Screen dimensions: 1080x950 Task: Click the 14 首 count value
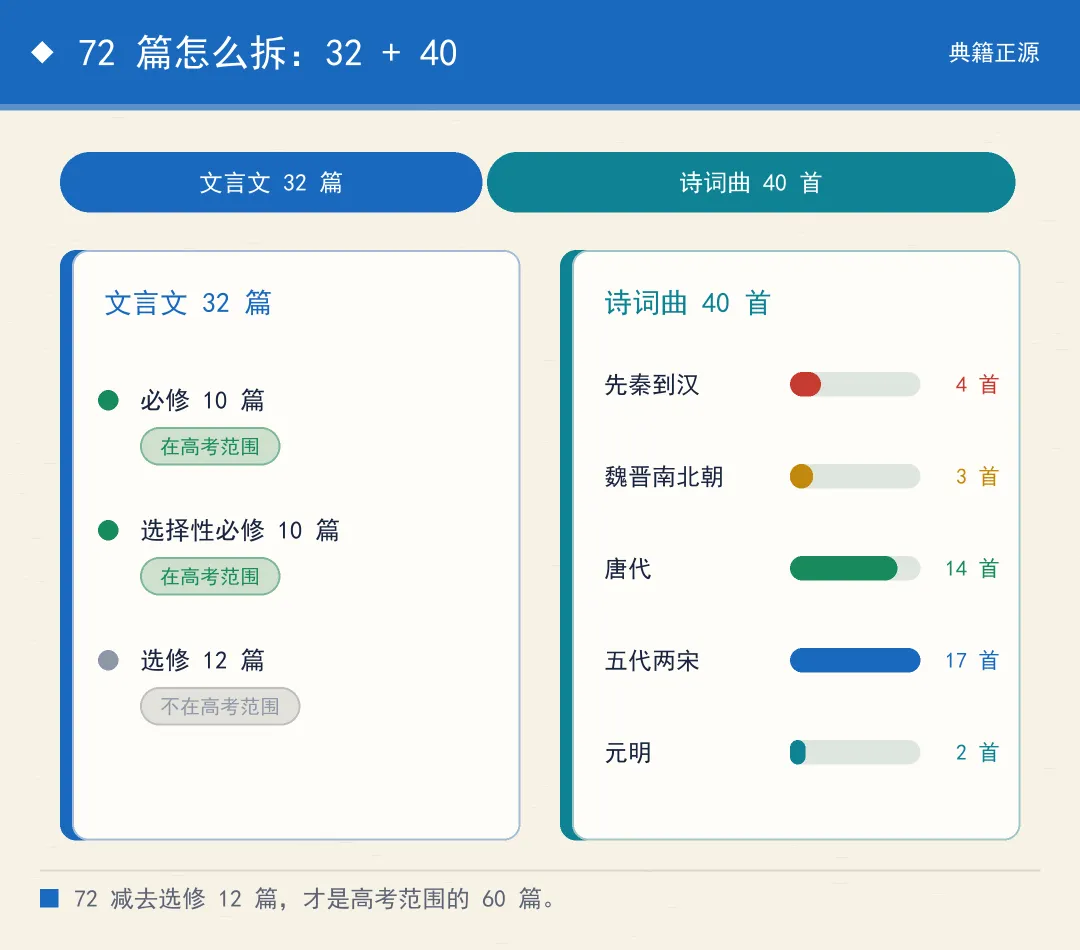972,568
